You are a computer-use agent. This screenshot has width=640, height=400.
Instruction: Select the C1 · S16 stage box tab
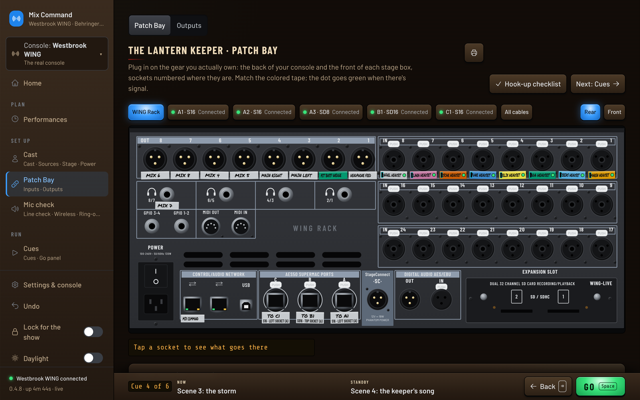[466, 112]
